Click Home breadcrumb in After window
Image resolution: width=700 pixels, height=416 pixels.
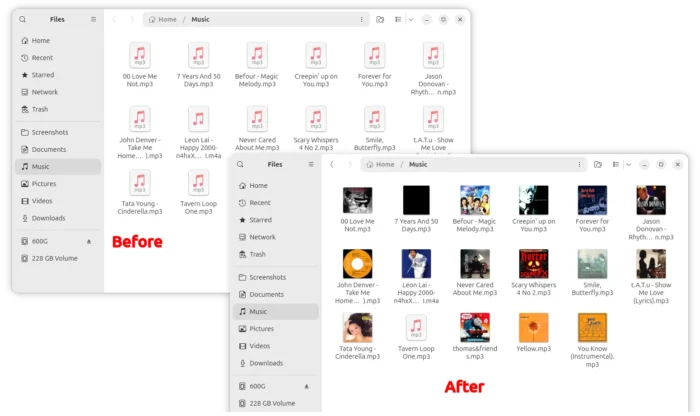point(380,164)
